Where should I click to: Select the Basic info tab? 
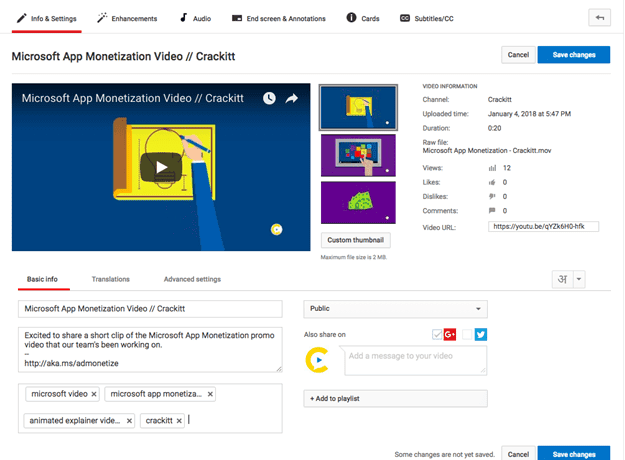42,279
